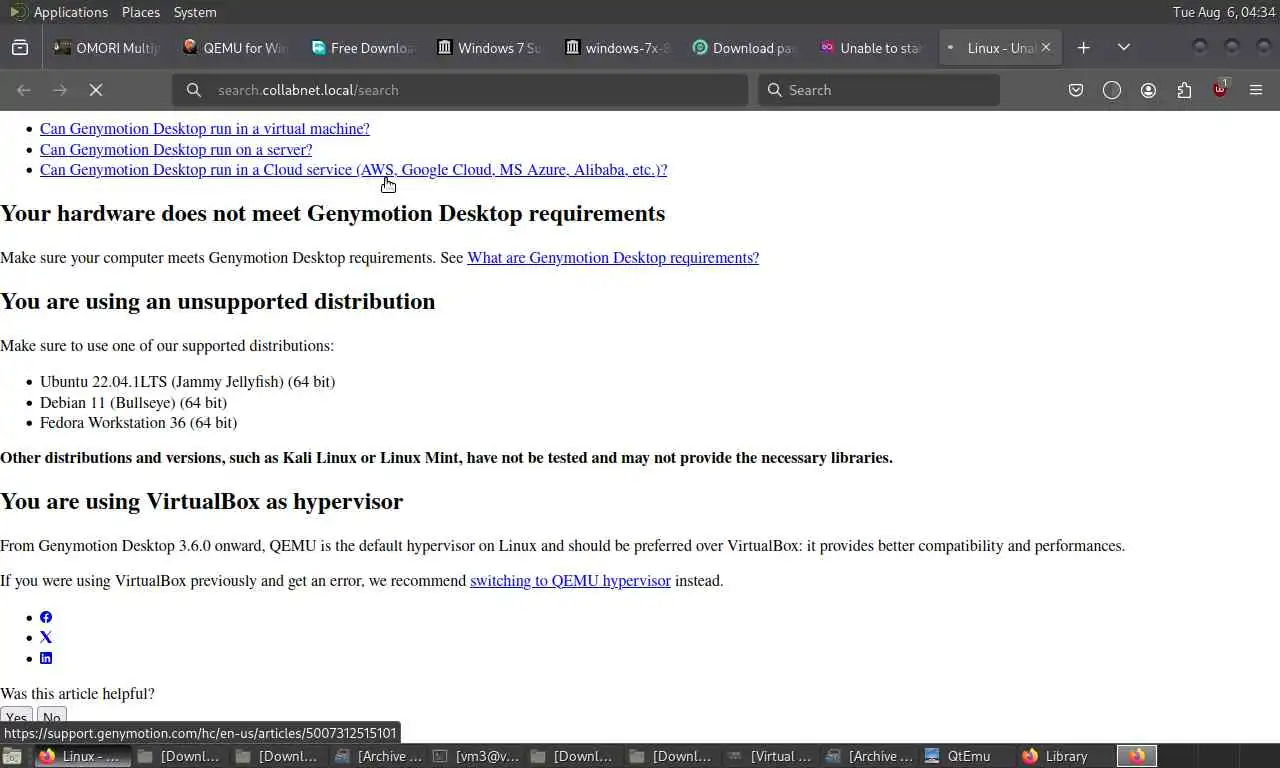
Task: Share article on Facebook
Action: point(46,617)
